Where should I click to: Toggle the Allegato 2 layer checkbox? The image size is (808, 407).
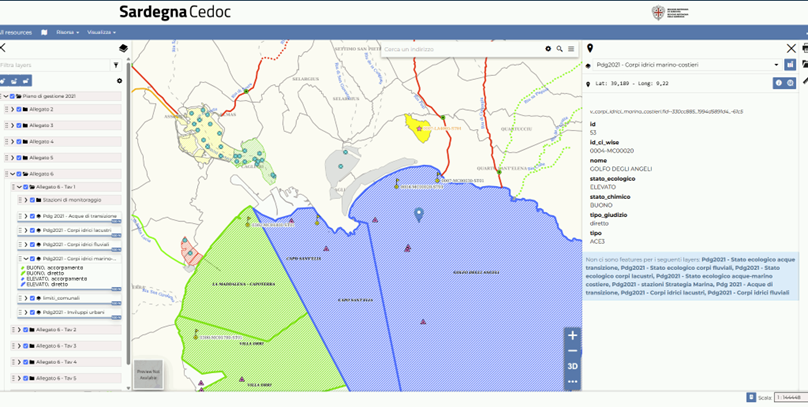pyautogui.click(x=18, y=109)
